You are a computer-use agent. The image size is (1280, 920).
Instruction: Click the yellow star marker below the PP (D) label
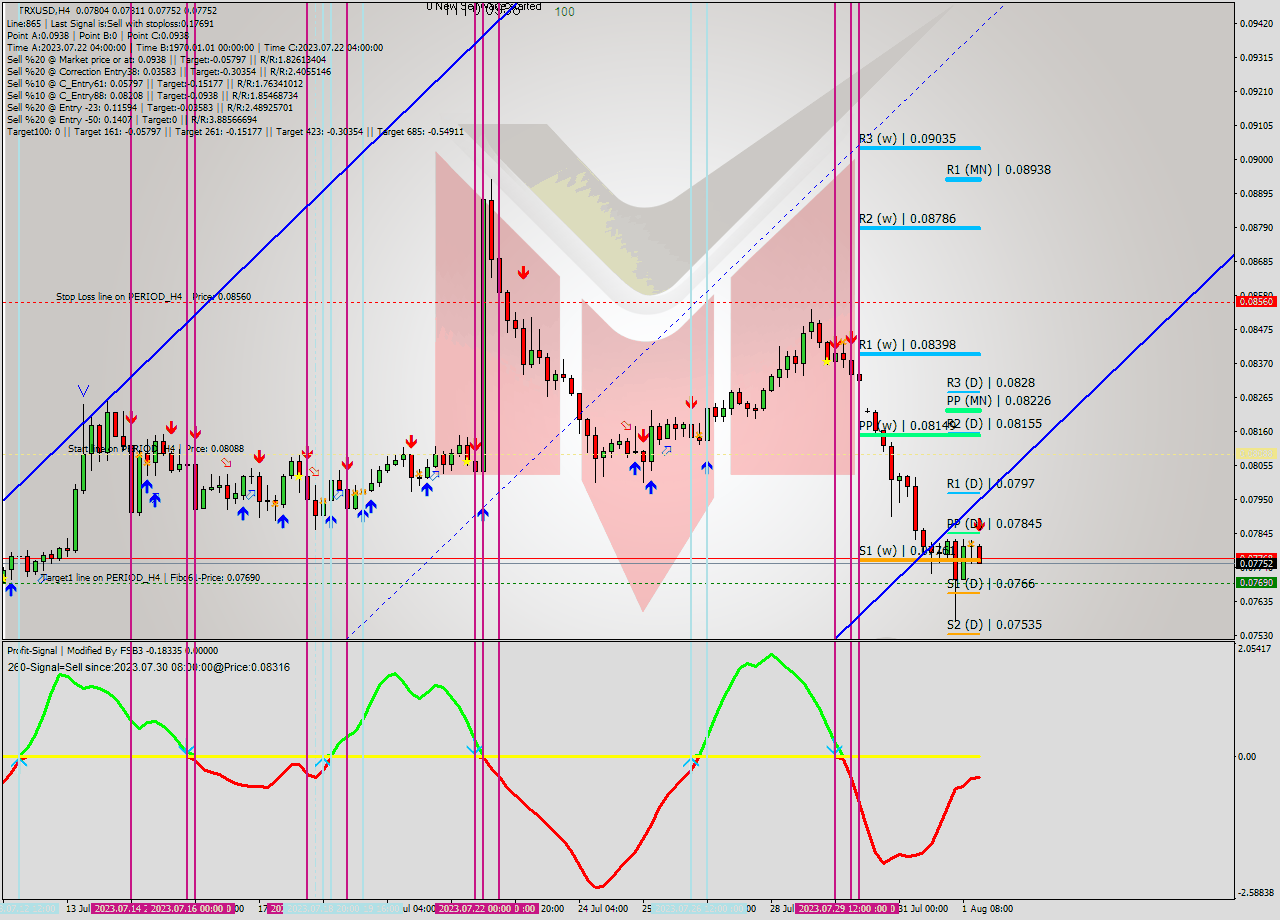tap(971, 543)
